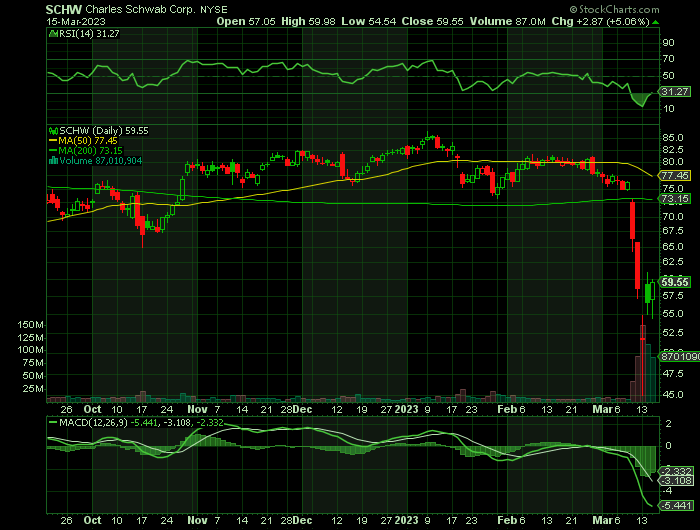Click the Chg +2.87 (+5.06%) value

(x=600, y=21)
